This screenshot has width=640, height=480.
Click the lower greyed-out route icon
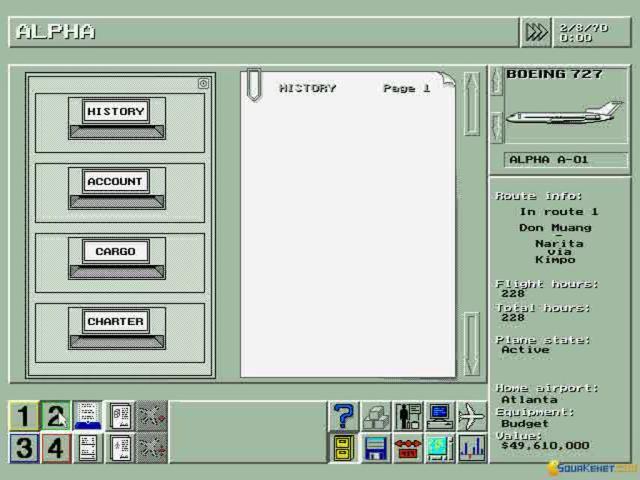pyautogui.click(x=152, y=448)
